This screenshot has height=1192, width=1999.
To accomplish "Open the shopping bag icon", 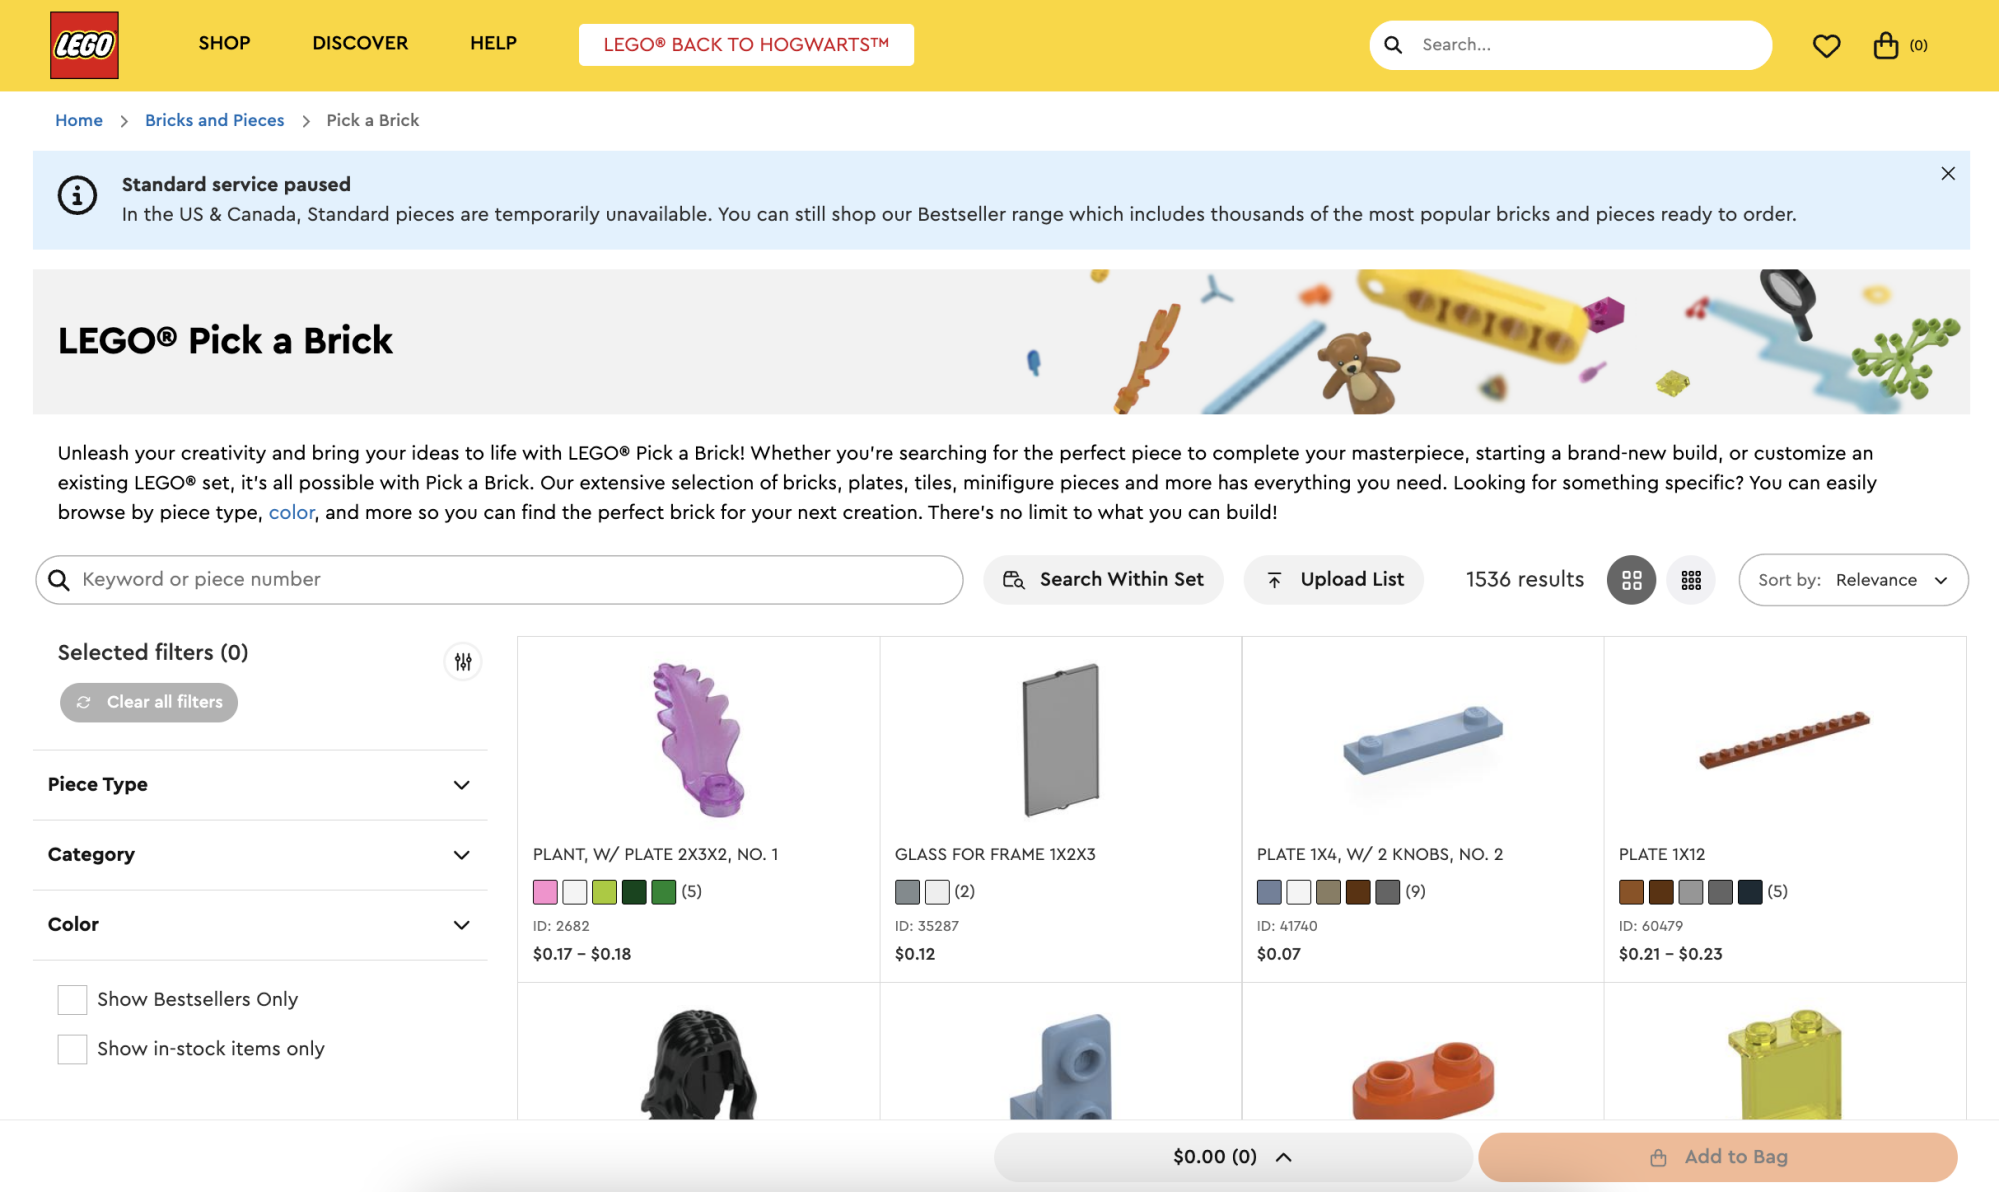I will click(x=1885, y=45).
